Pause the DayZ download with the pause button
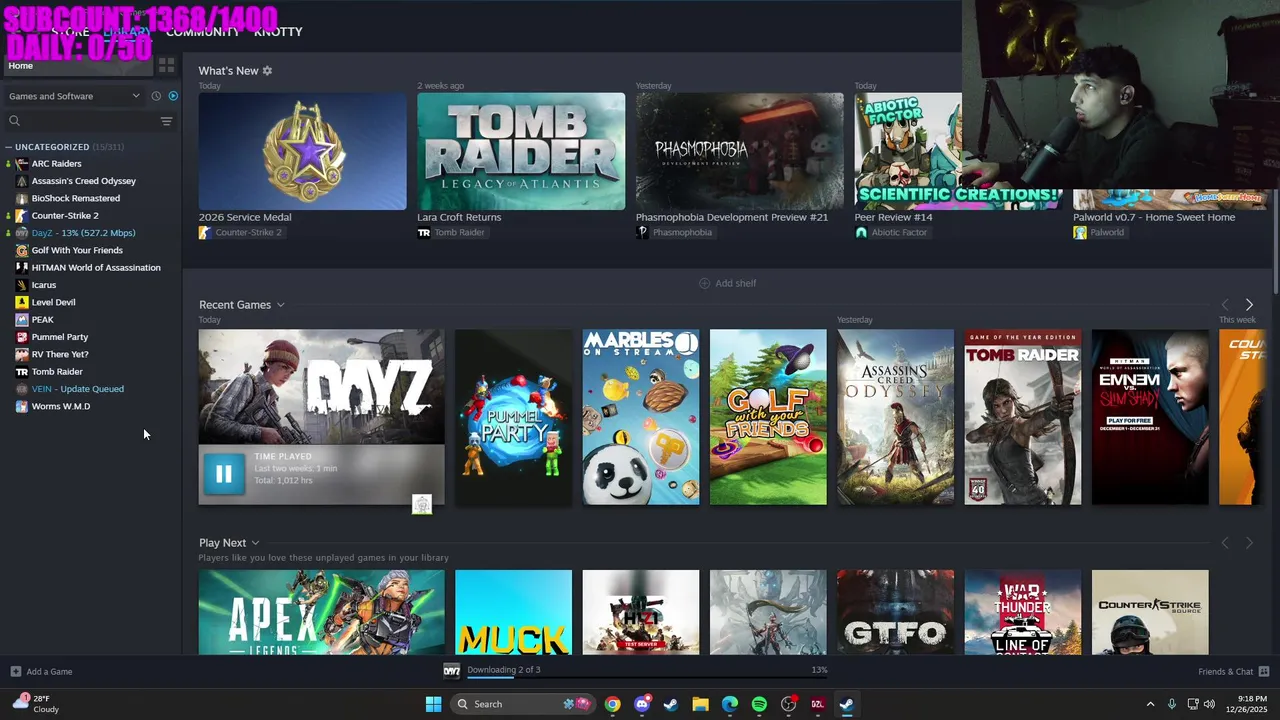 pos(223,474)
